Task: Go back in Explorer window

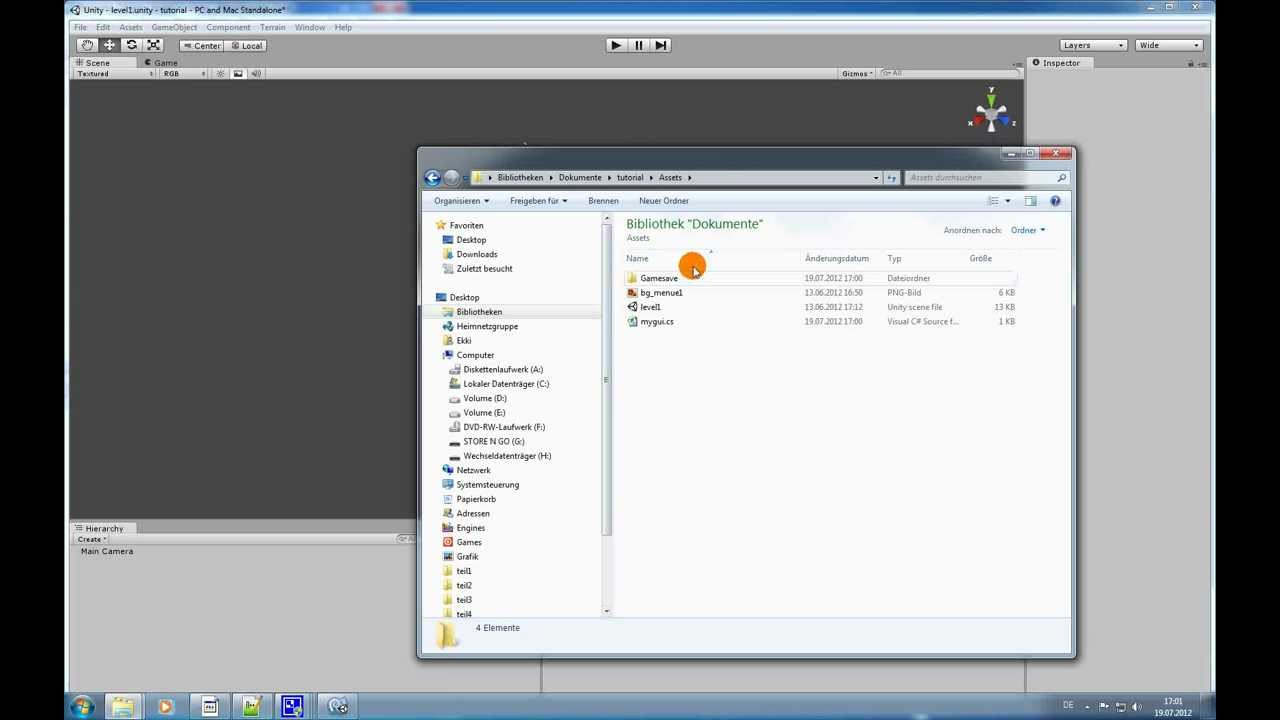Action: [432, 178]
